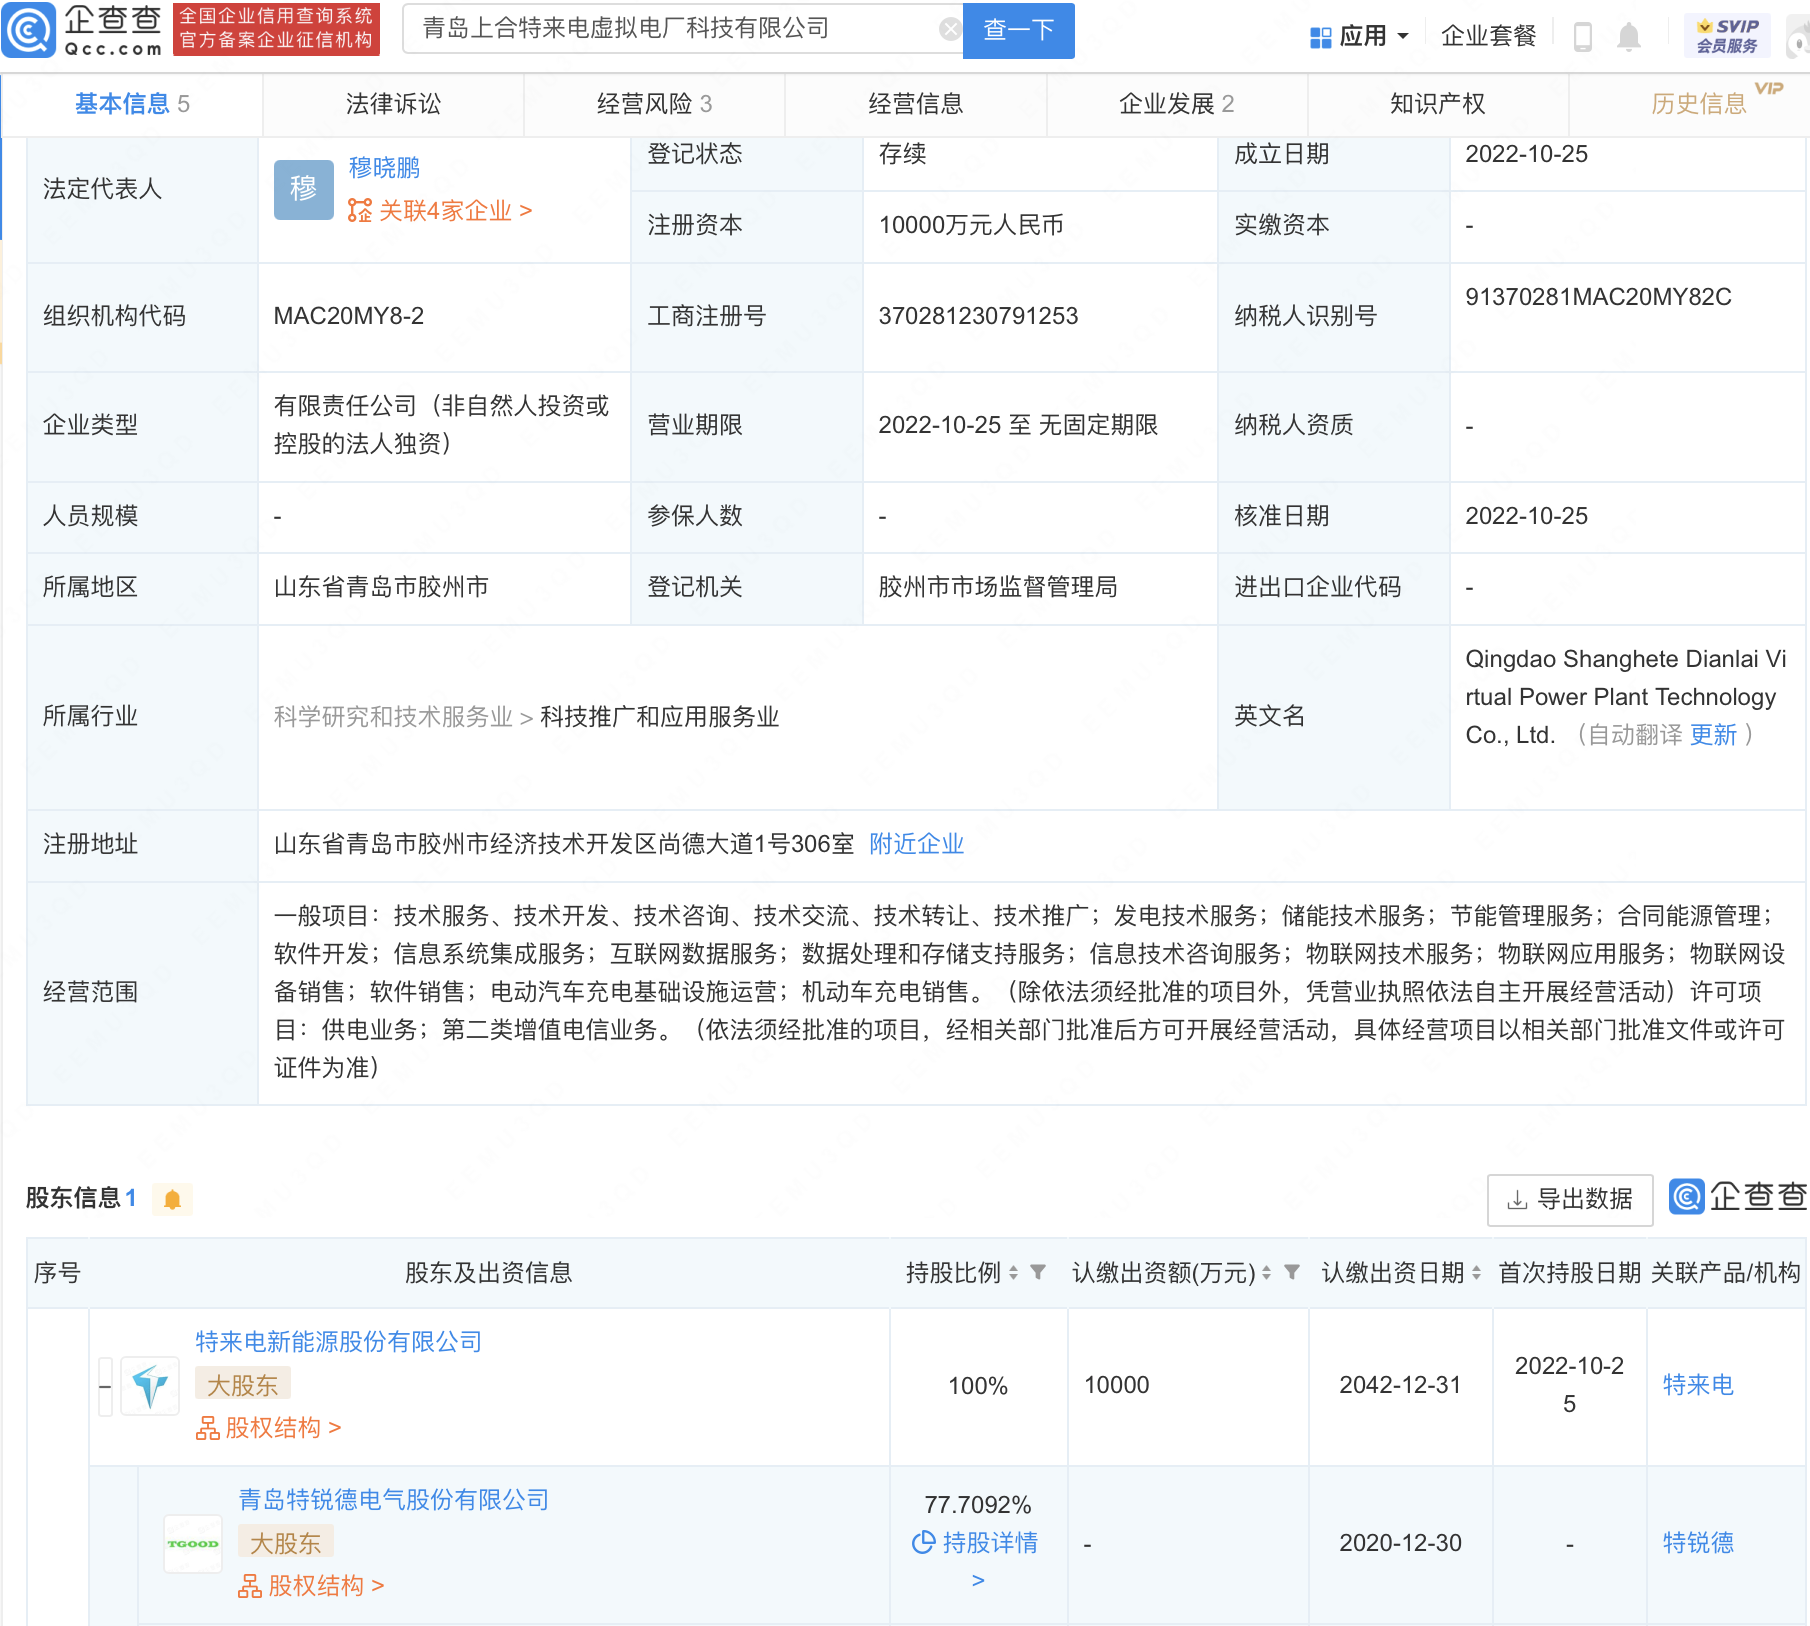Click 科技推广和应用服务业 industry text

pos(660,717)
